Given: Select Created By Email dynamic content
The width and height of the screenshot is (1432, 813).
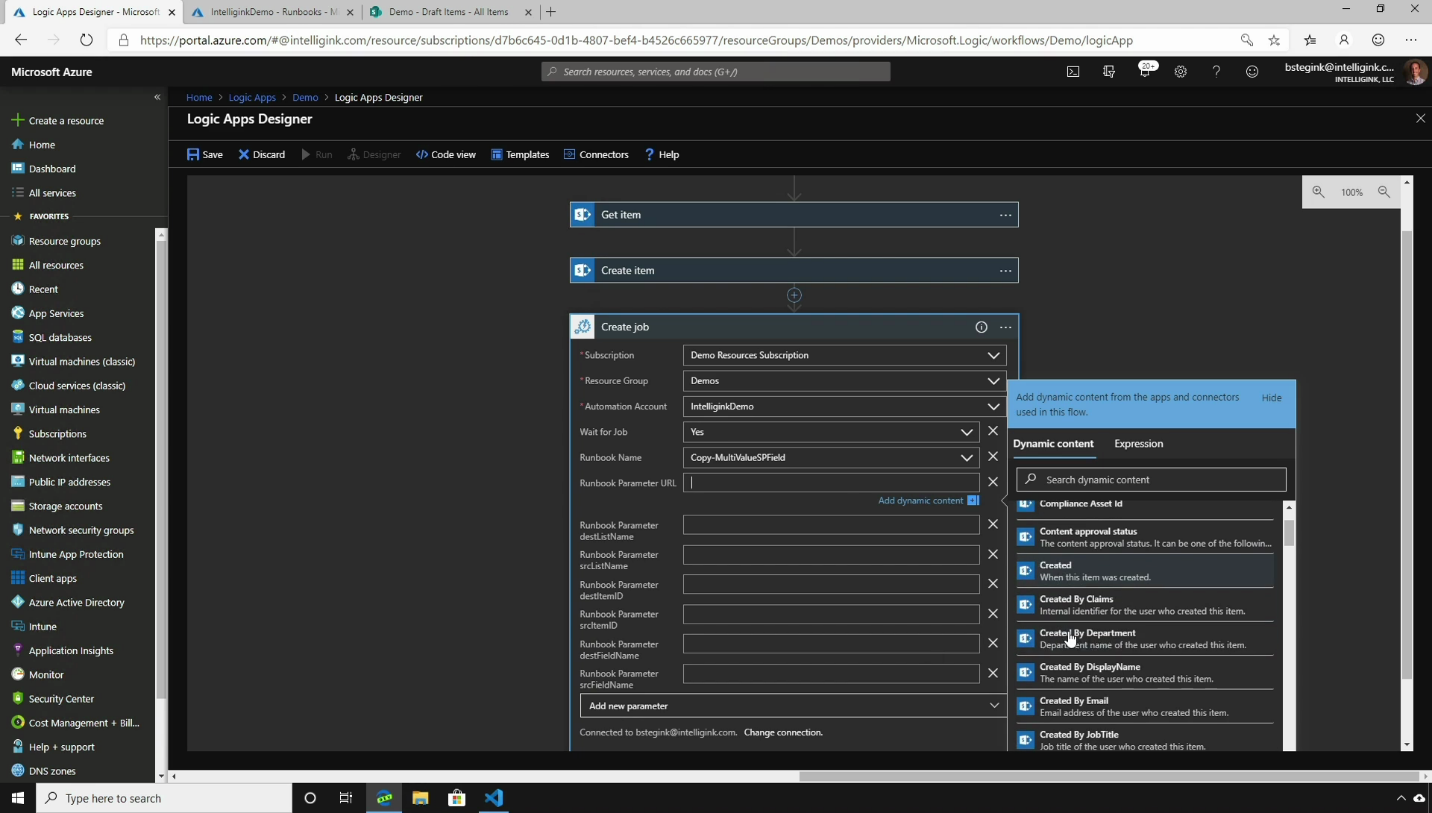Looking at the screenshot, I should pos(1145,706).
